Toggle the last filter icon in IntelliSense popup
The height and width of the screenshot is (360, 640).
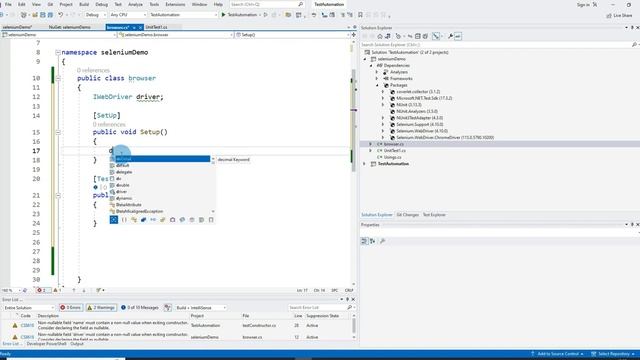[x=211, y=220]
